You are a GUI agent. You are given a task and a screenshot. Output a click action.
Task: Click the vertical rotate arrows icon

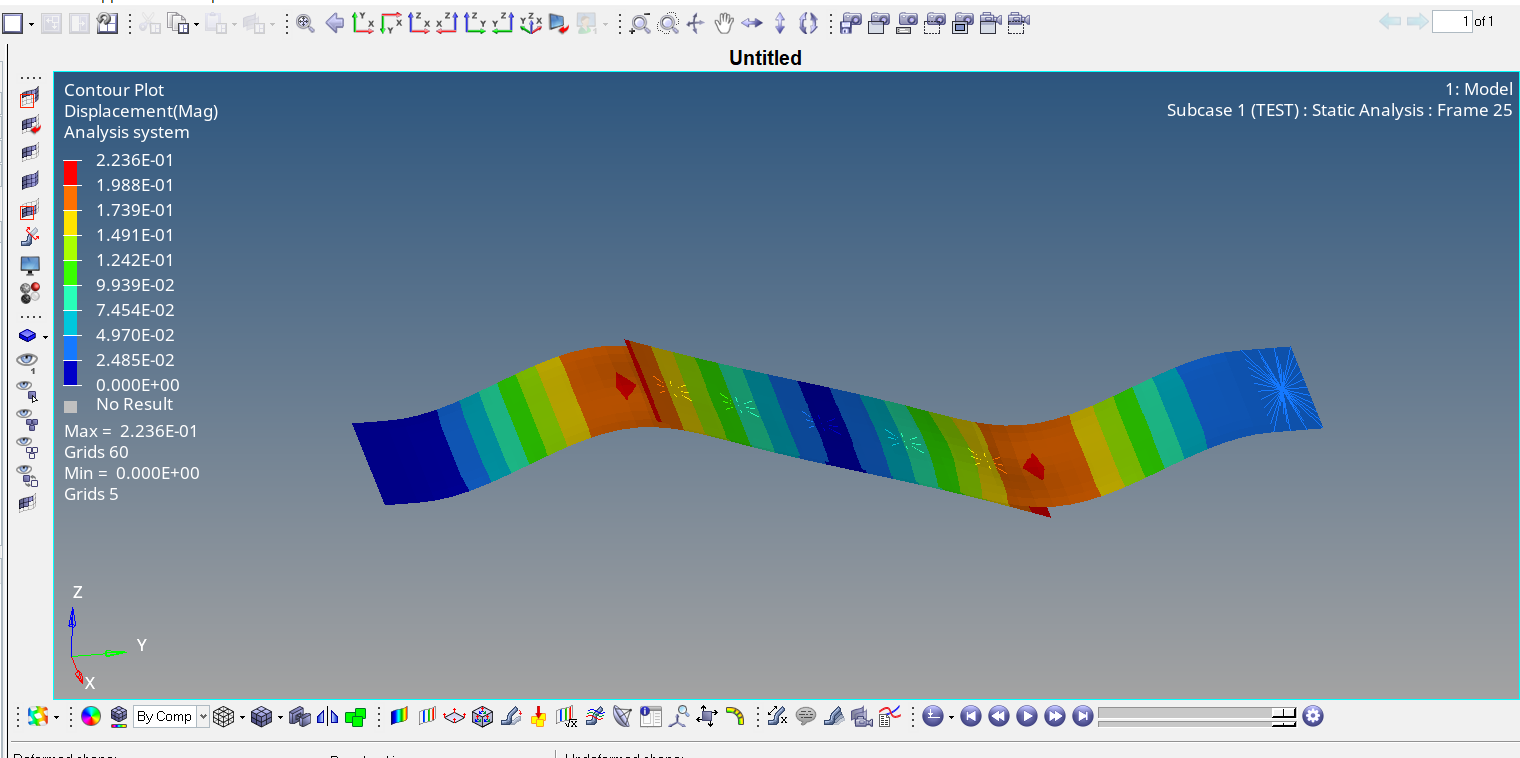[780, 23]
